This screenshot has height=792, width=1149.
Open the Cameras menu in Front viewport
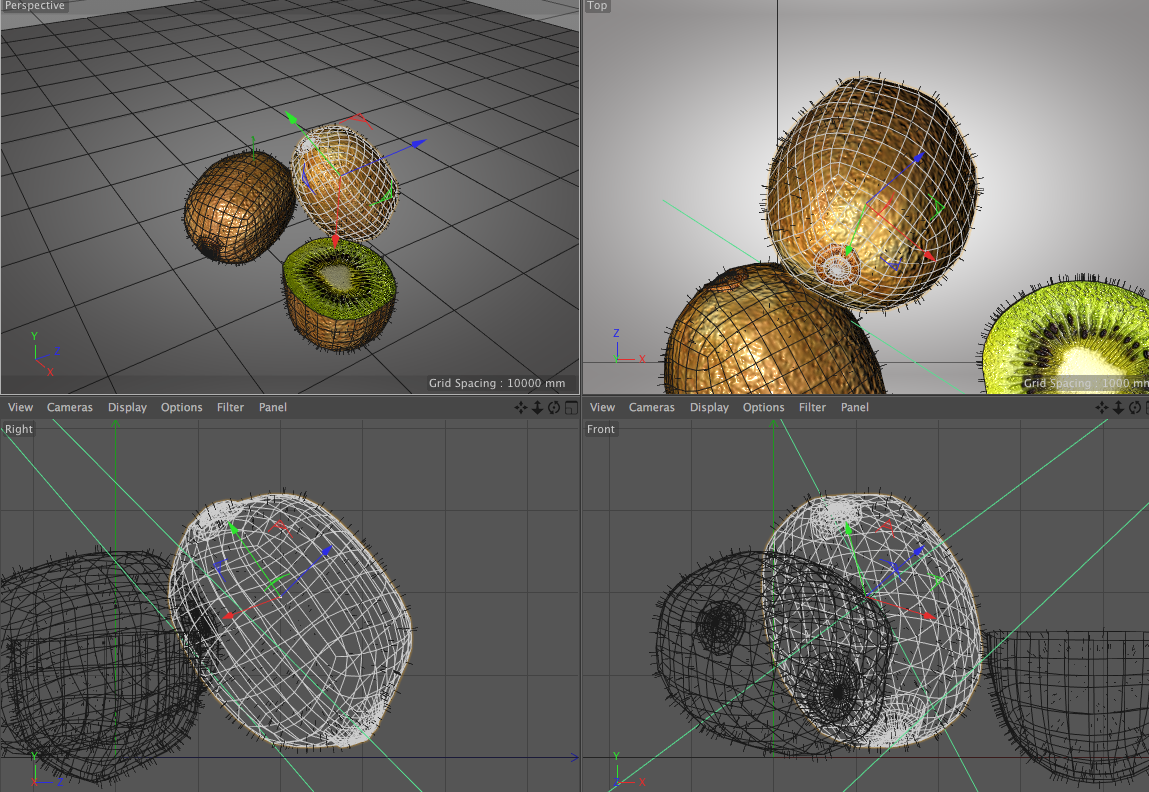(652, 407)
